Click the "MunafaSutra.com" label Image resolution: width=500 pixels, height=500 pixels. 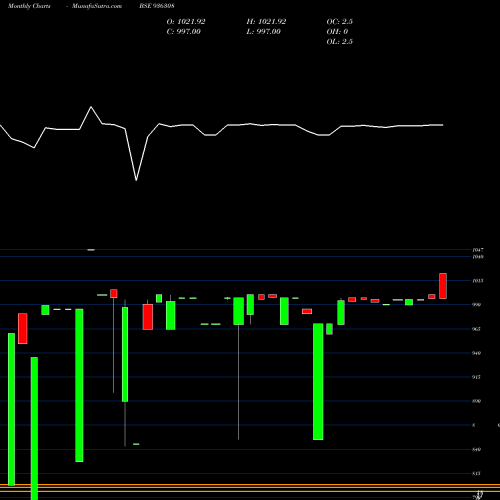pyautogui.click(x=97, y=6)
